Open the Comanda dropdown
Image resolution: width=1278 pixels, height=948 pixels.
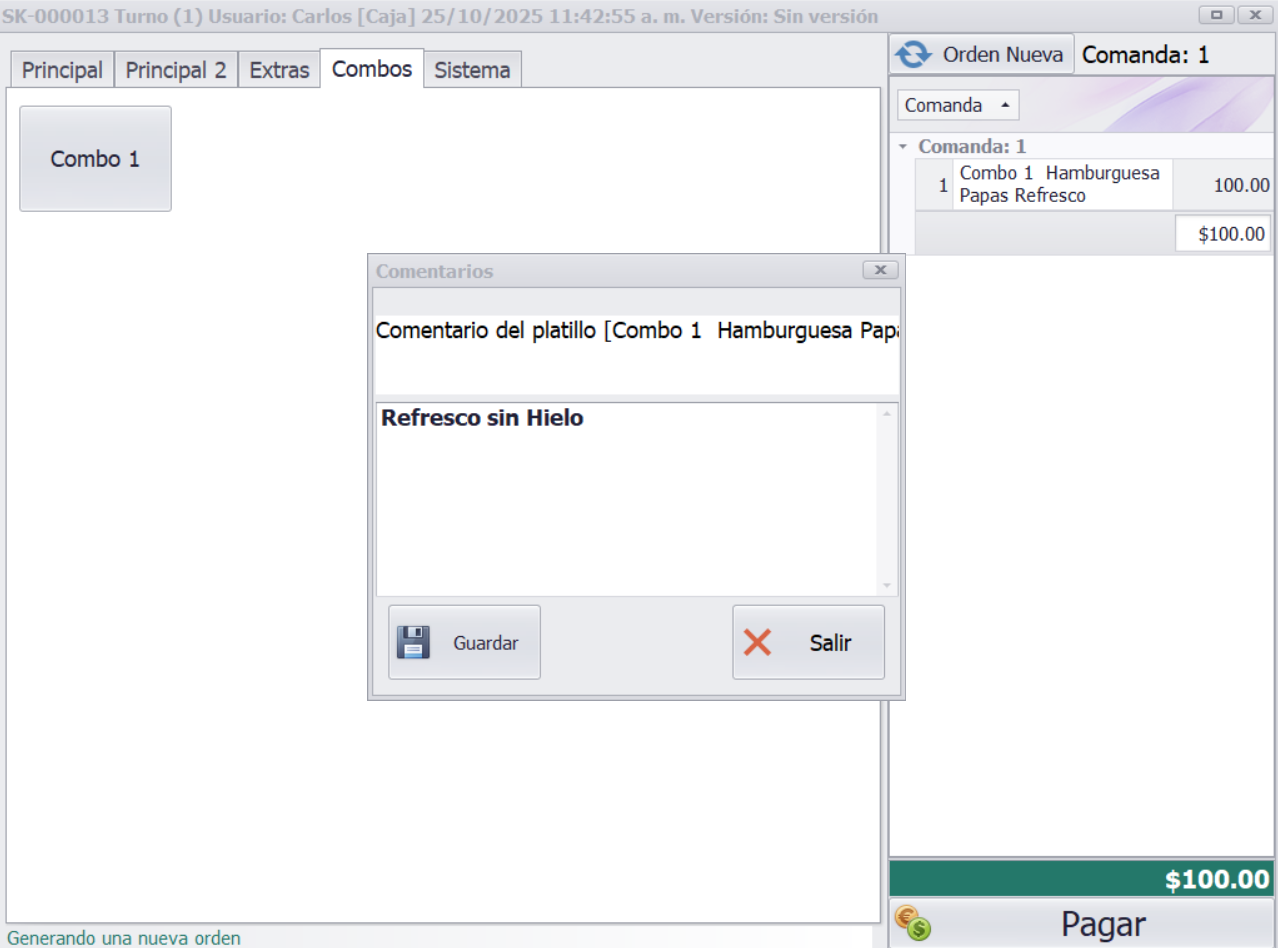957,105
